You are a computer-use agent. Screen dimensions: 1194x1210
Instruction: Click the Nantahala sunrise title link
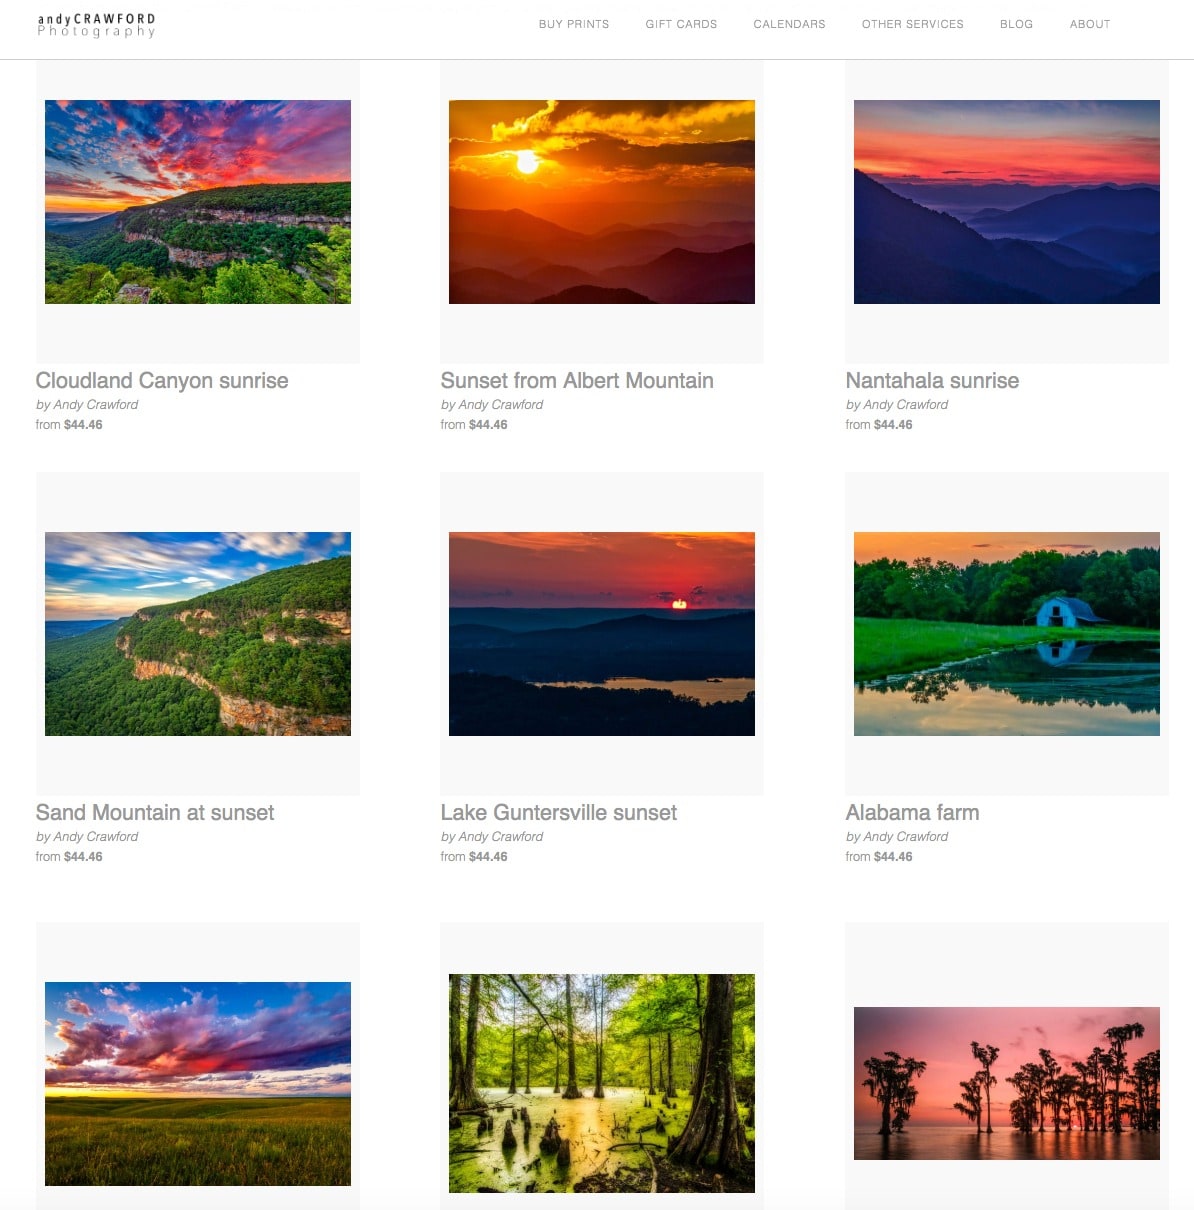(x=932, y=381)
